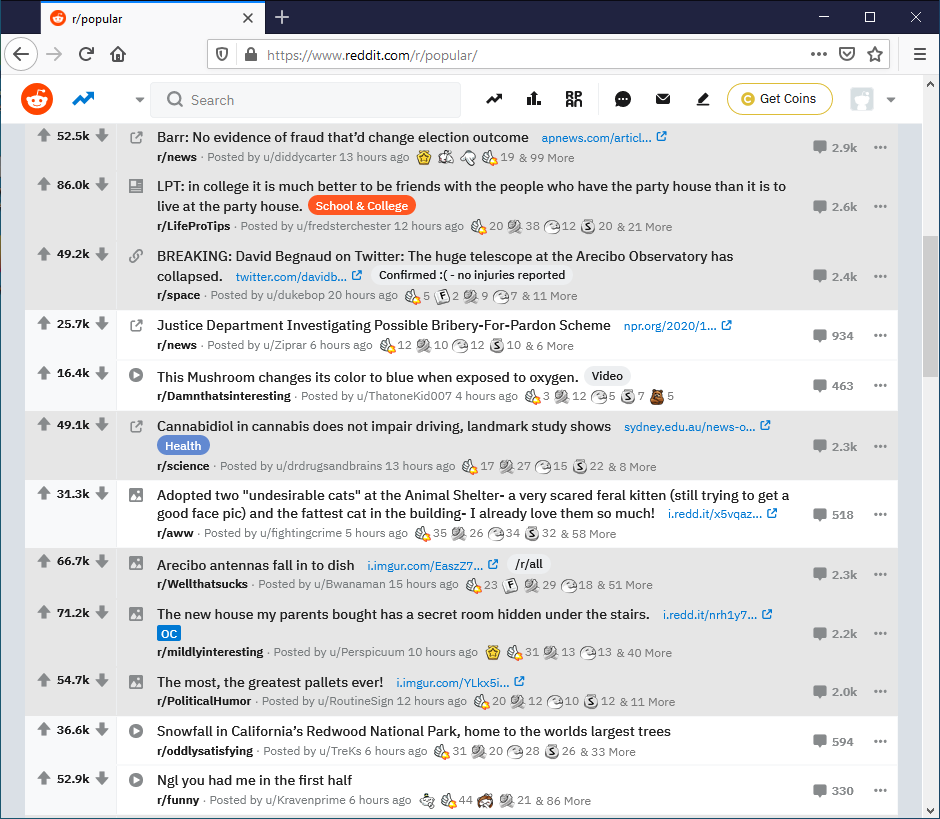Screen dimensions: 940x819
Task: Open the messages envelope icon
Action: pos(662,99)
